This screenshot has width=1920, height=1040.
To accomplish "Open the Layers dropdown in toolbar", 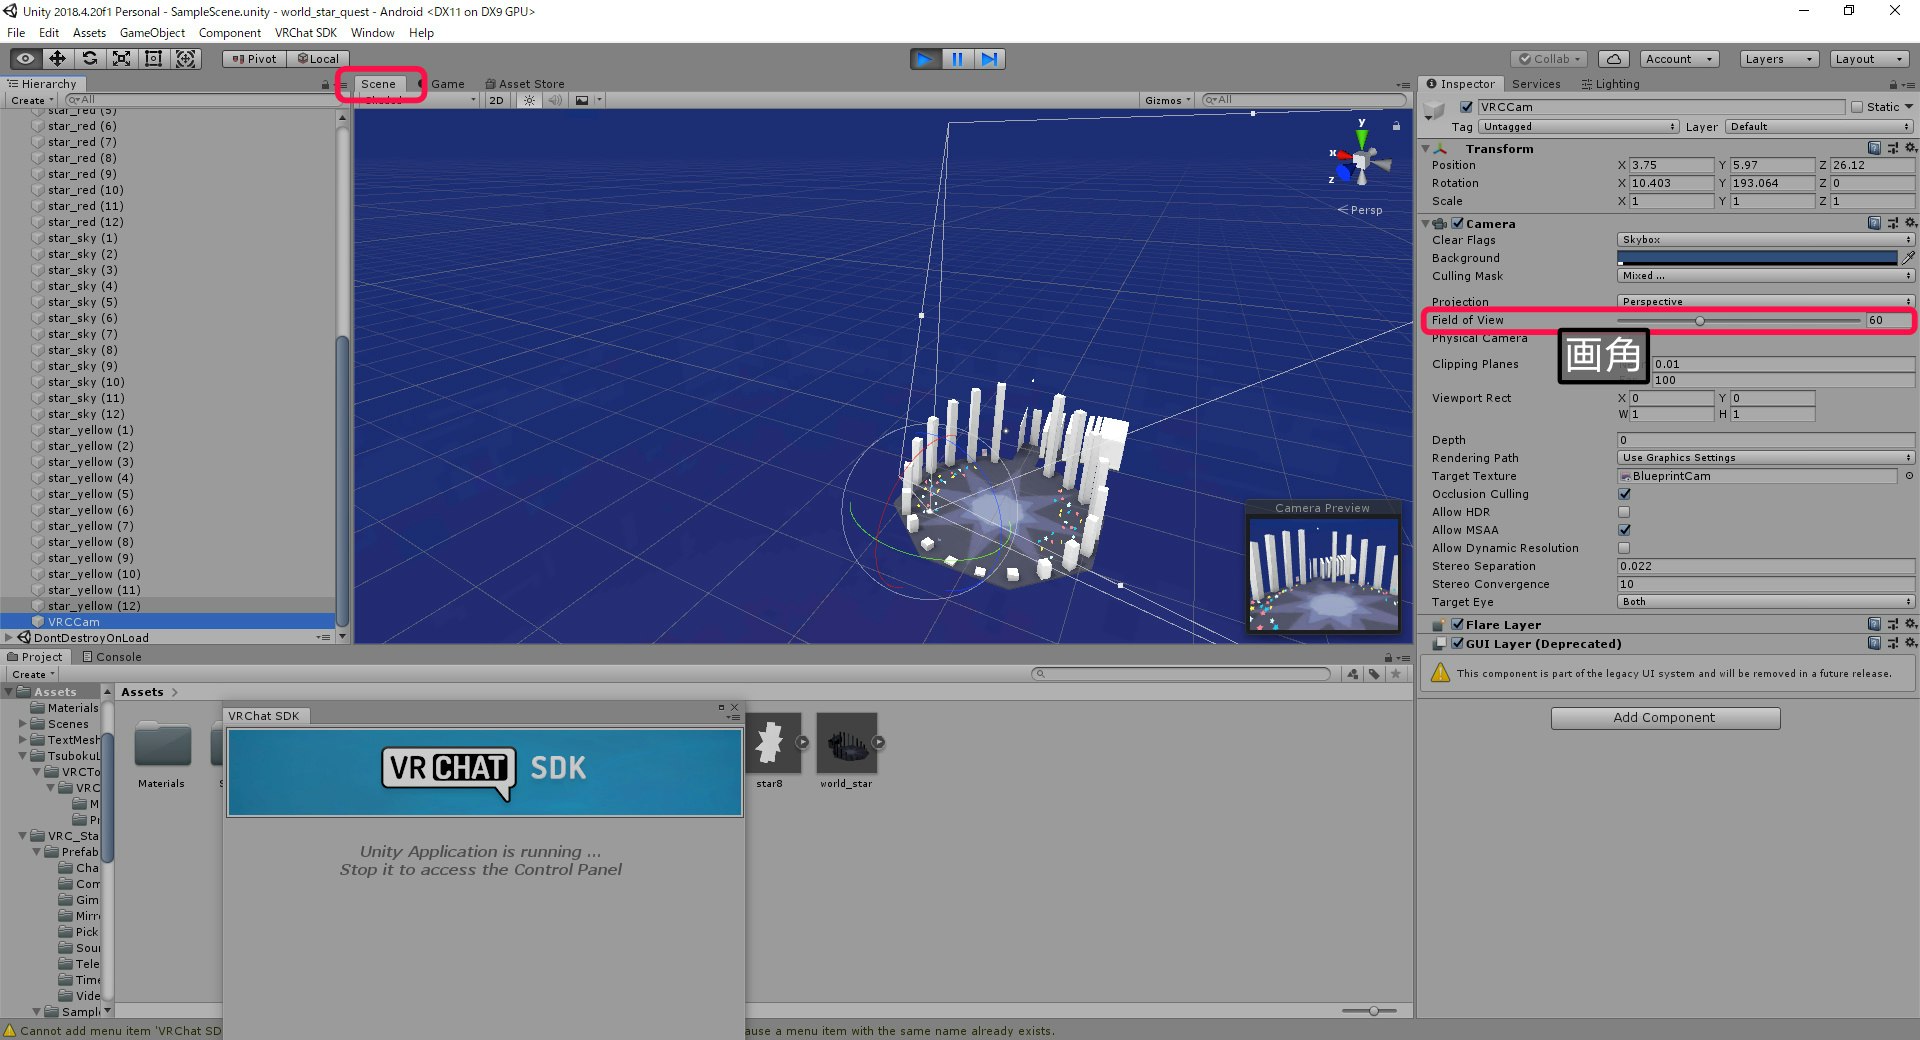I will [x=1778, y=59].
